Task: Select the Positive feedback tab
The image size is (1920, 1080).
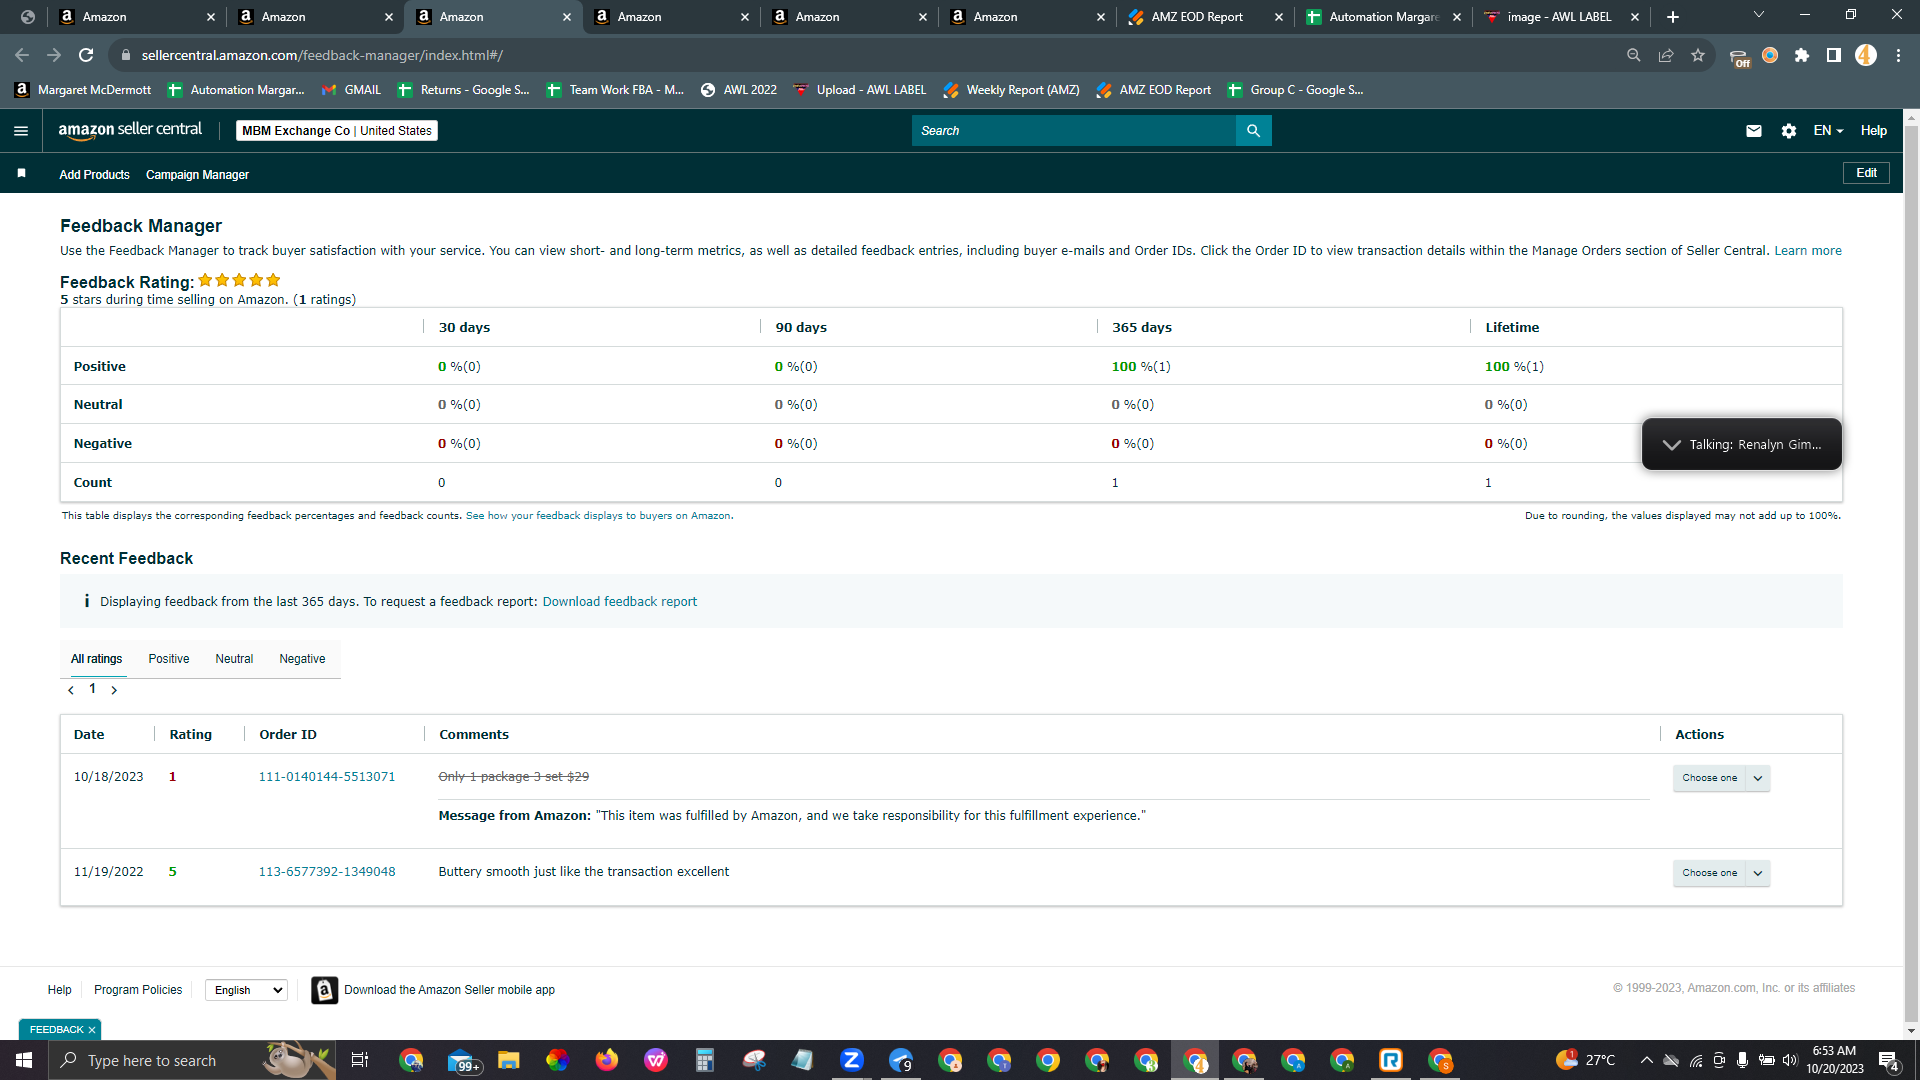Action: point(169,659)
